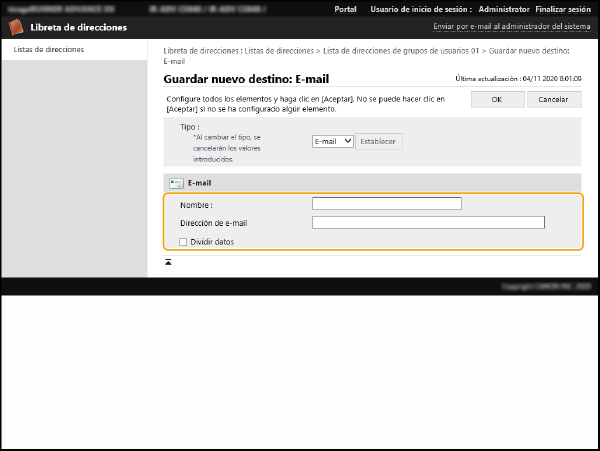Click the Última actualización timestamp

click(x=518, y=78)
